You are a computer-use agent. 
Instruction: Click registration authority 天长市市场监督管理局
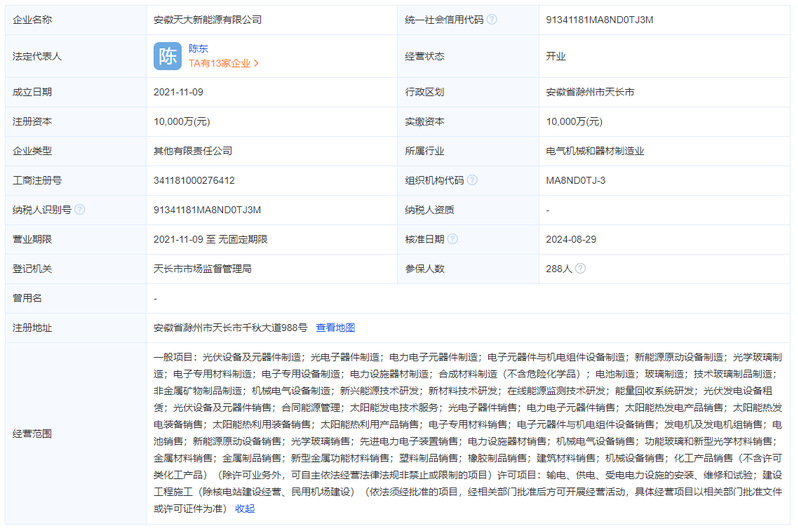[x=202, y=269]
